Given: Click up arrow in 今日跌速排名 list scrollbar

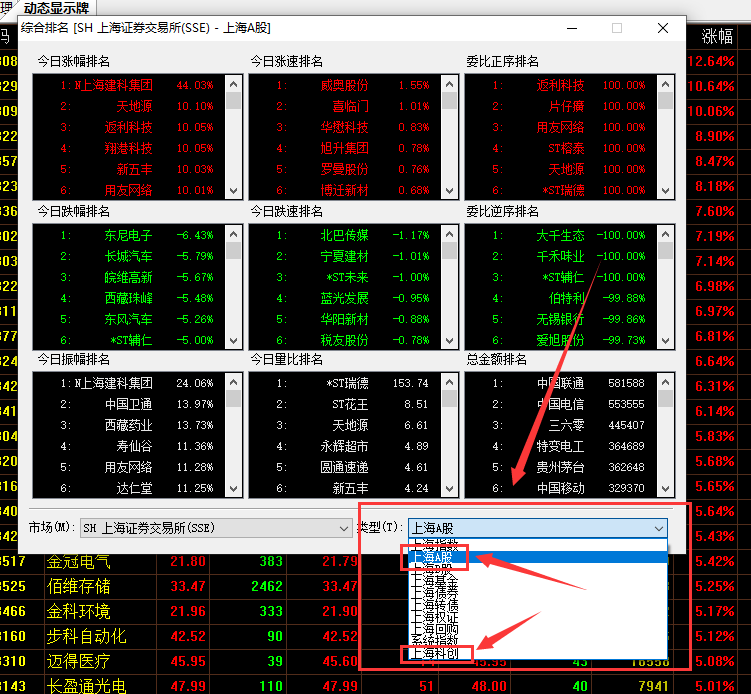Looking at the screenshot, I should pos(449,234).
